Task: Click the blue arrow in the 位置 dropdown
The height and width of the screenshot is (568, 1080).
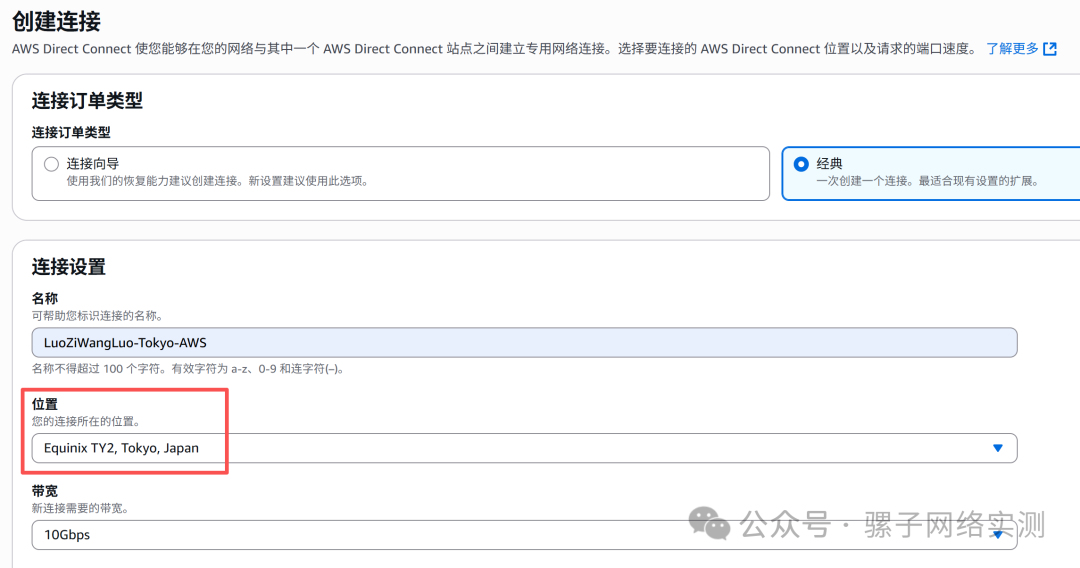Action: (x=997, y=448)
